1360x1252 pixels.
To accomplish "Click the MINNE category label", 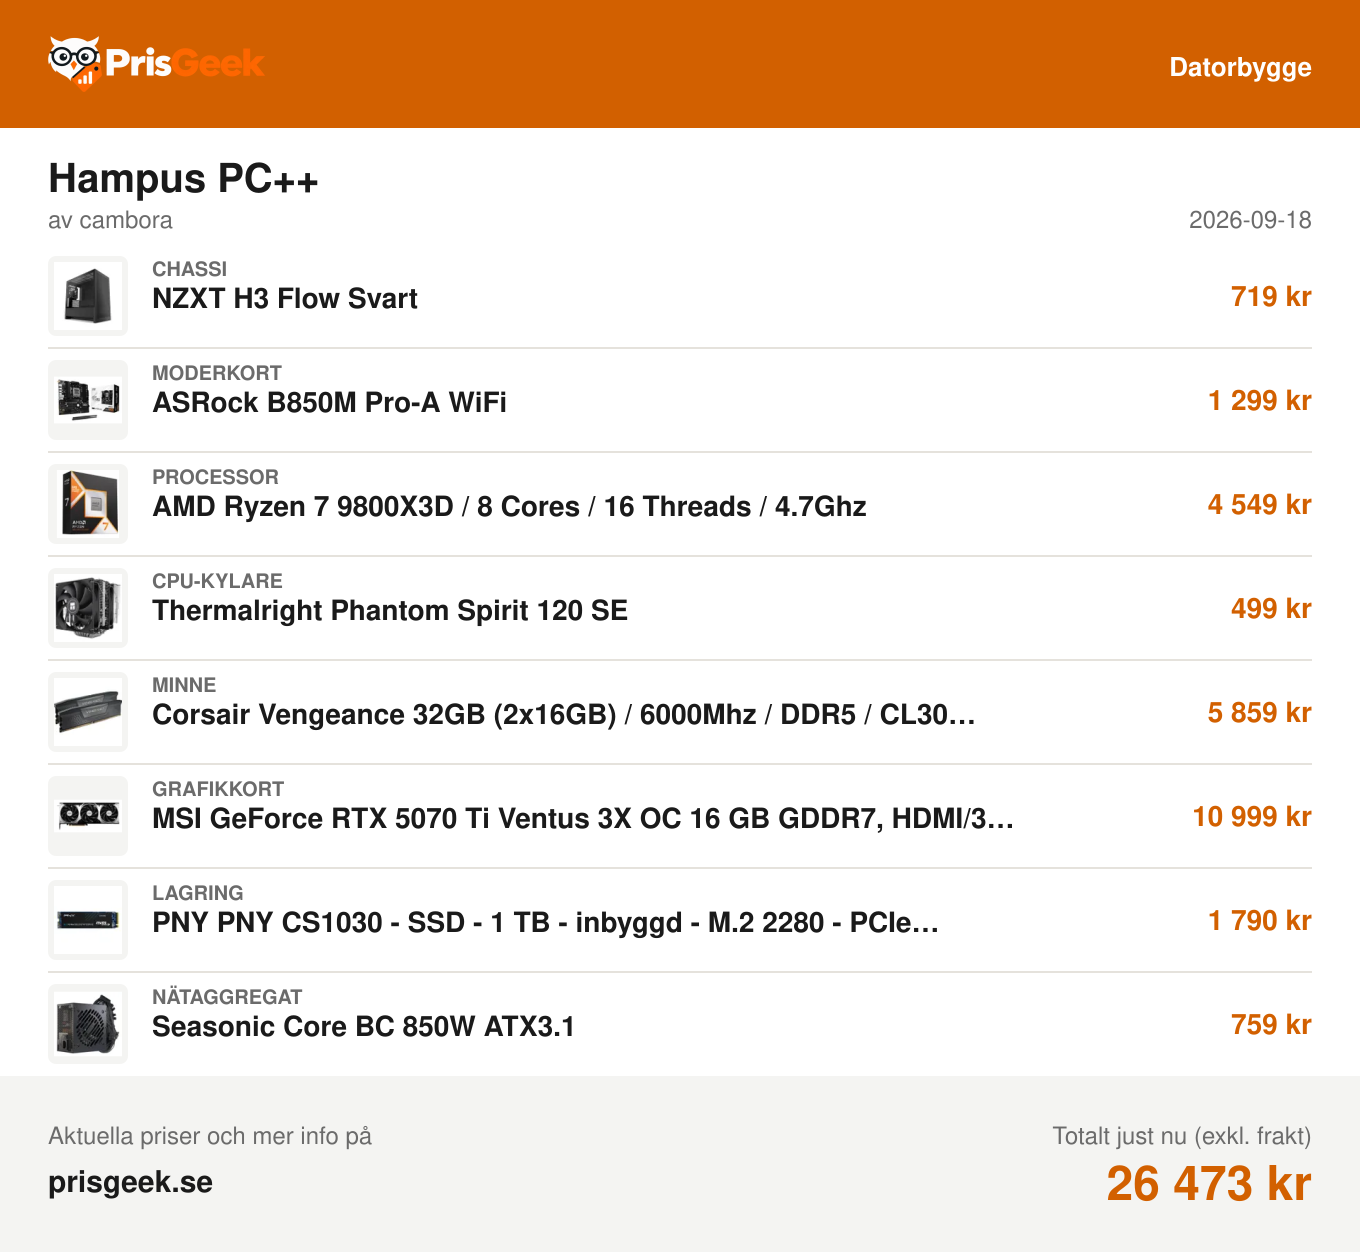I will [x=184, y=685].
